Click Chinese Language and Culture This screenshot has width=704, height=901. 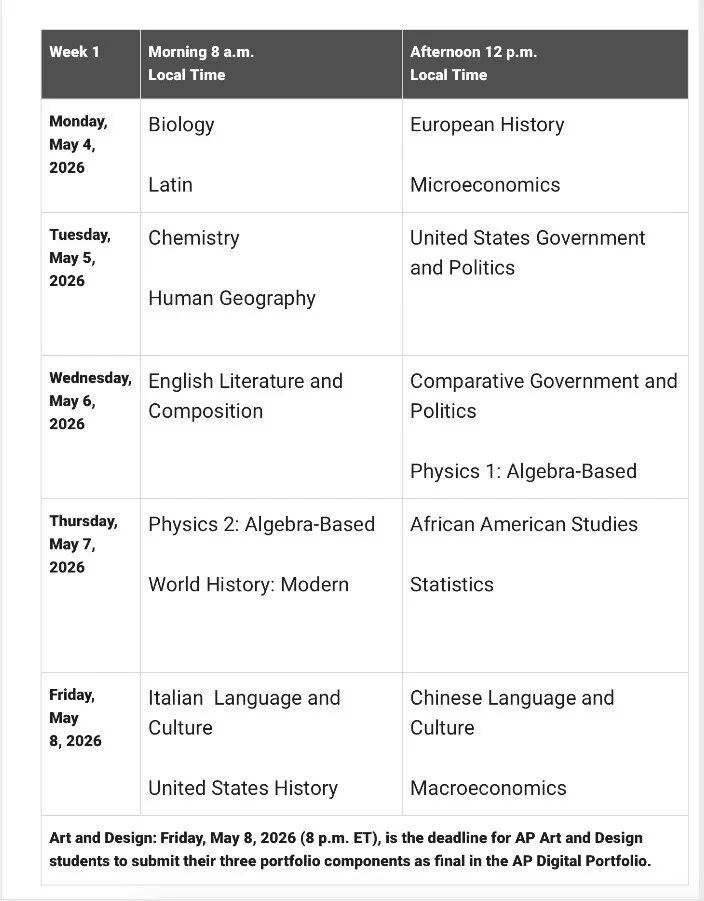point(512,712)
